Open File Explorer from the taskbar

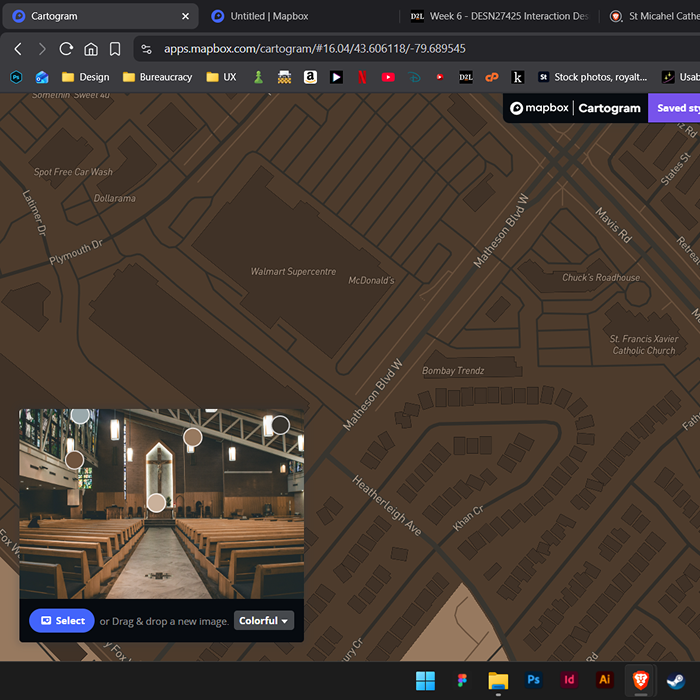(x=498, y=680)
